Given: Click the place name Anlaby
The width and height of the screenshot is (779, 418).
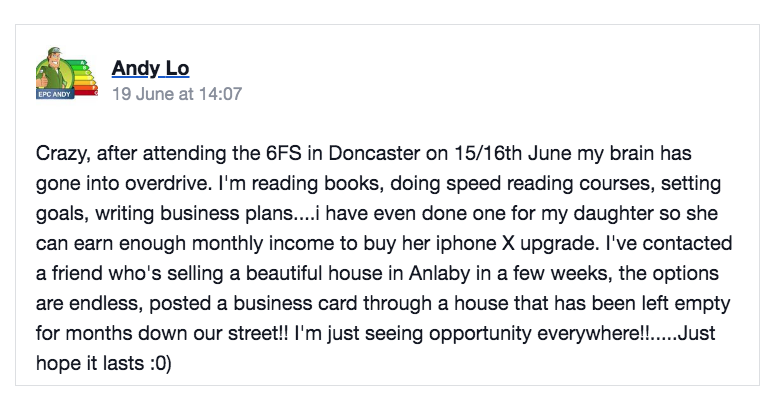Looking at the screenshot, I should 440,274.
